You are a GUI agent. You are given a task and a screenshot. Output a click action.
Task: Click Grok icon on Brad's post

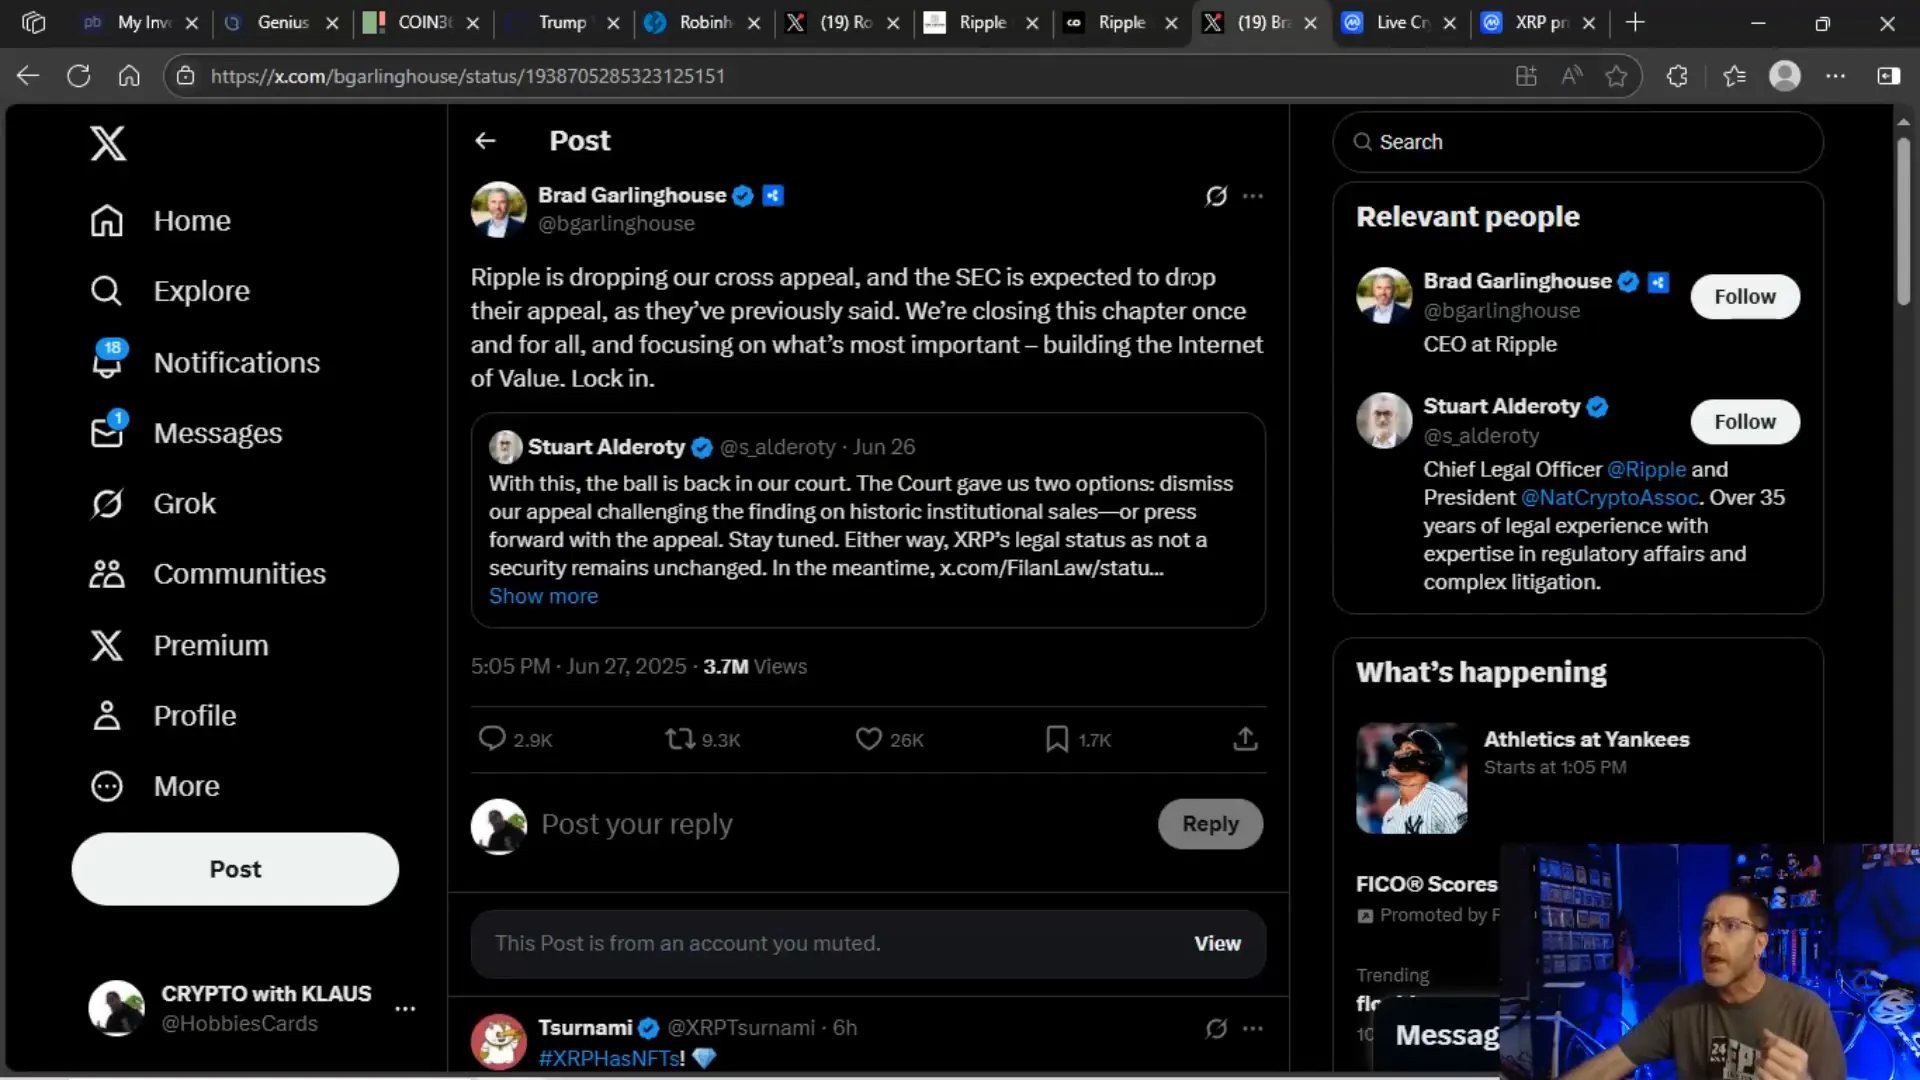pyautogui.click(x=1216, y=196)
